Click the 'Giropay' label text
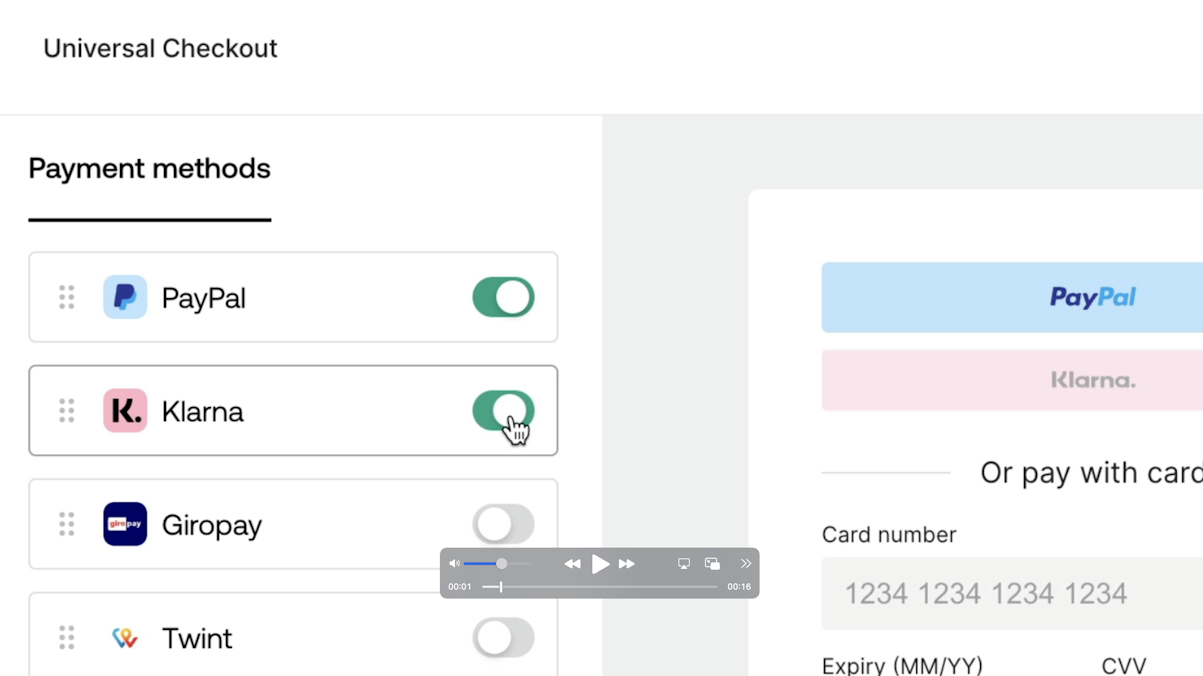This screenshot has width=1203, height=676. (x=212, y=525)
